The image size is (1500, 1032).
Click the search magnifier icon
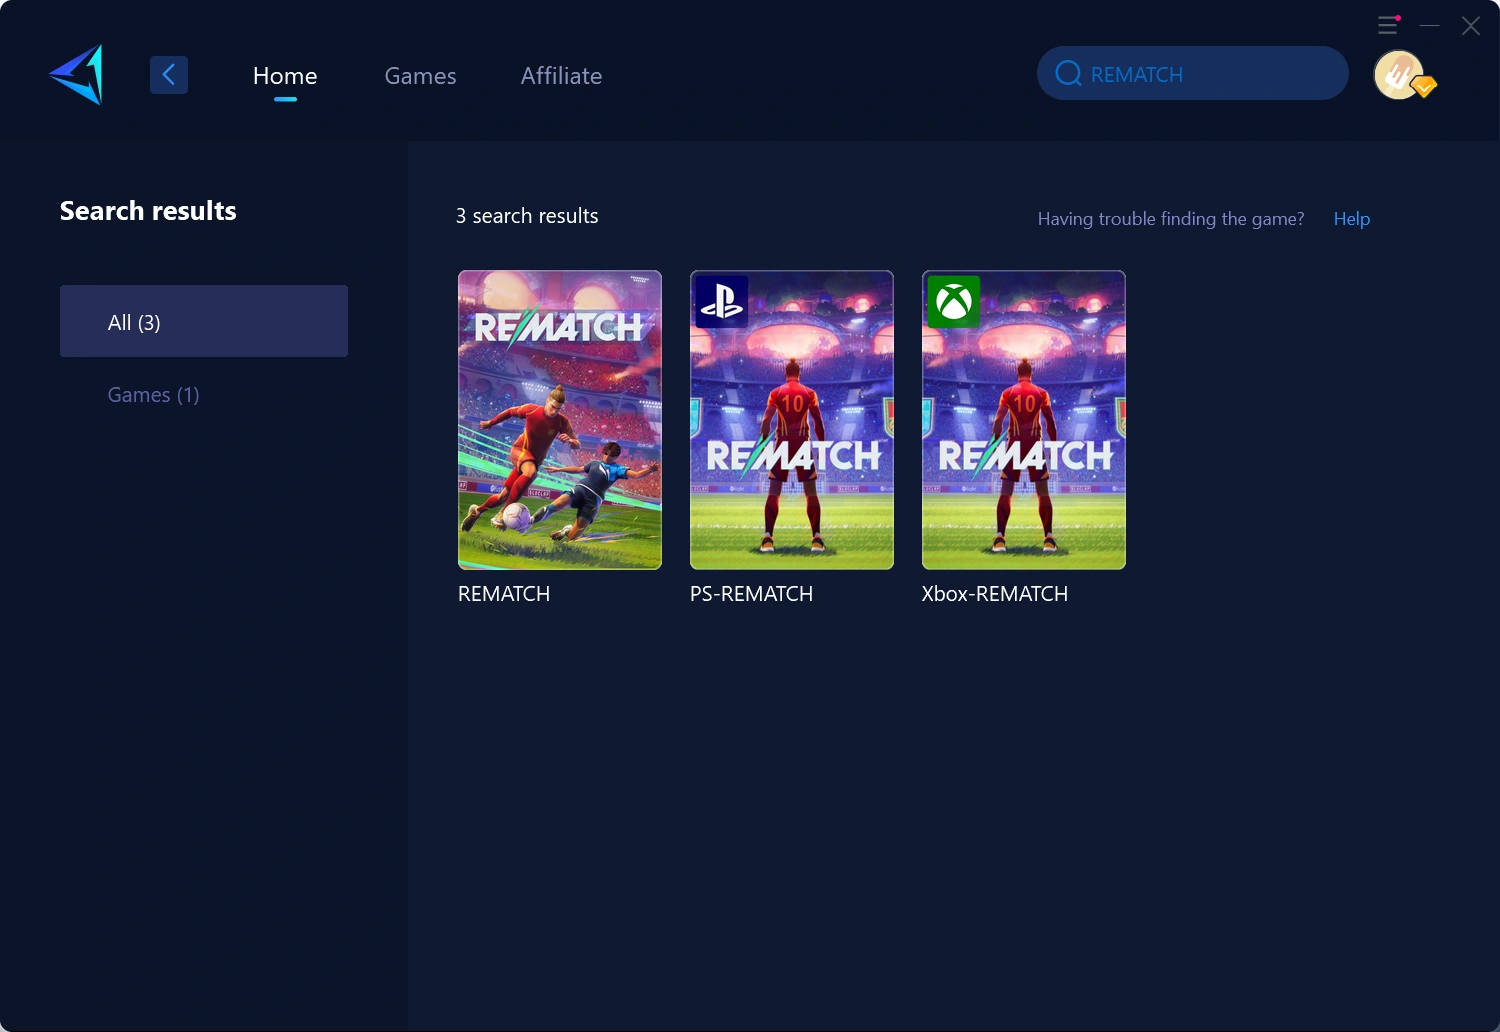pos(1068,74)
